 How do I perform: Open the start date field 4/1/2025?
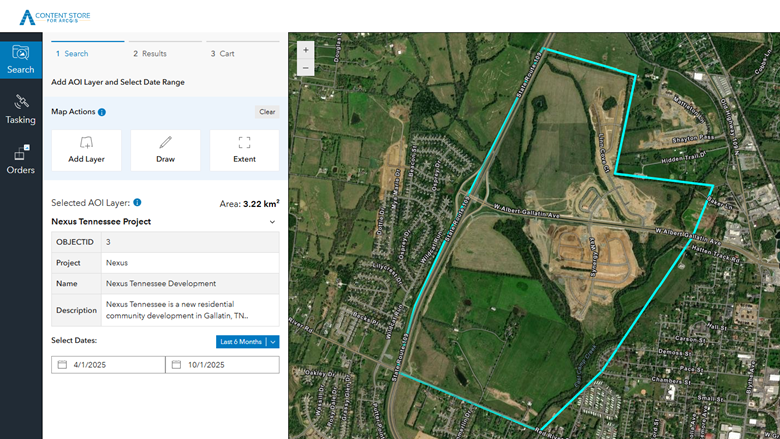[108, 365]
